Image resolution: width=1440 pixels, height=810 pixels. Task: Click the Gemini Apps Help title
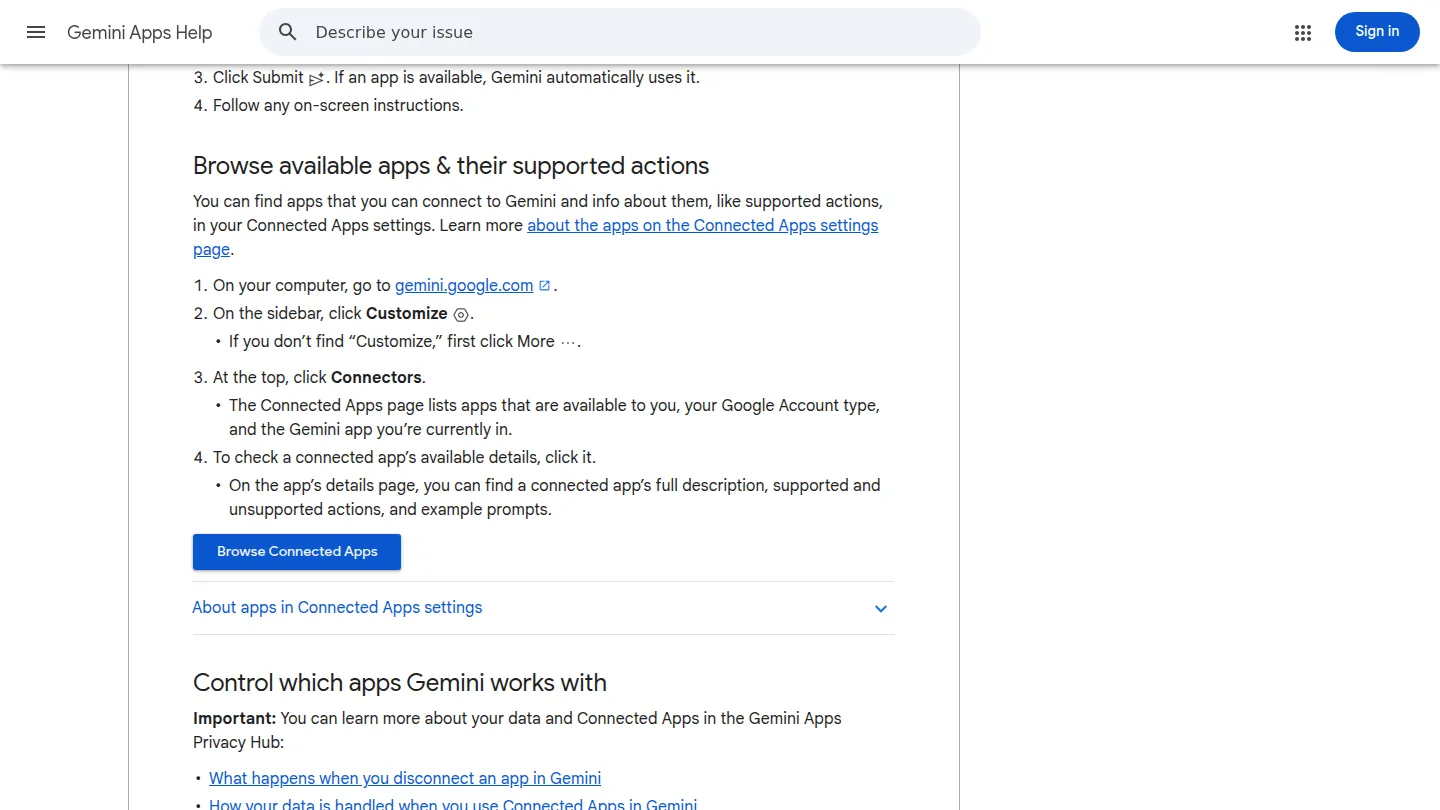point(140,32)
